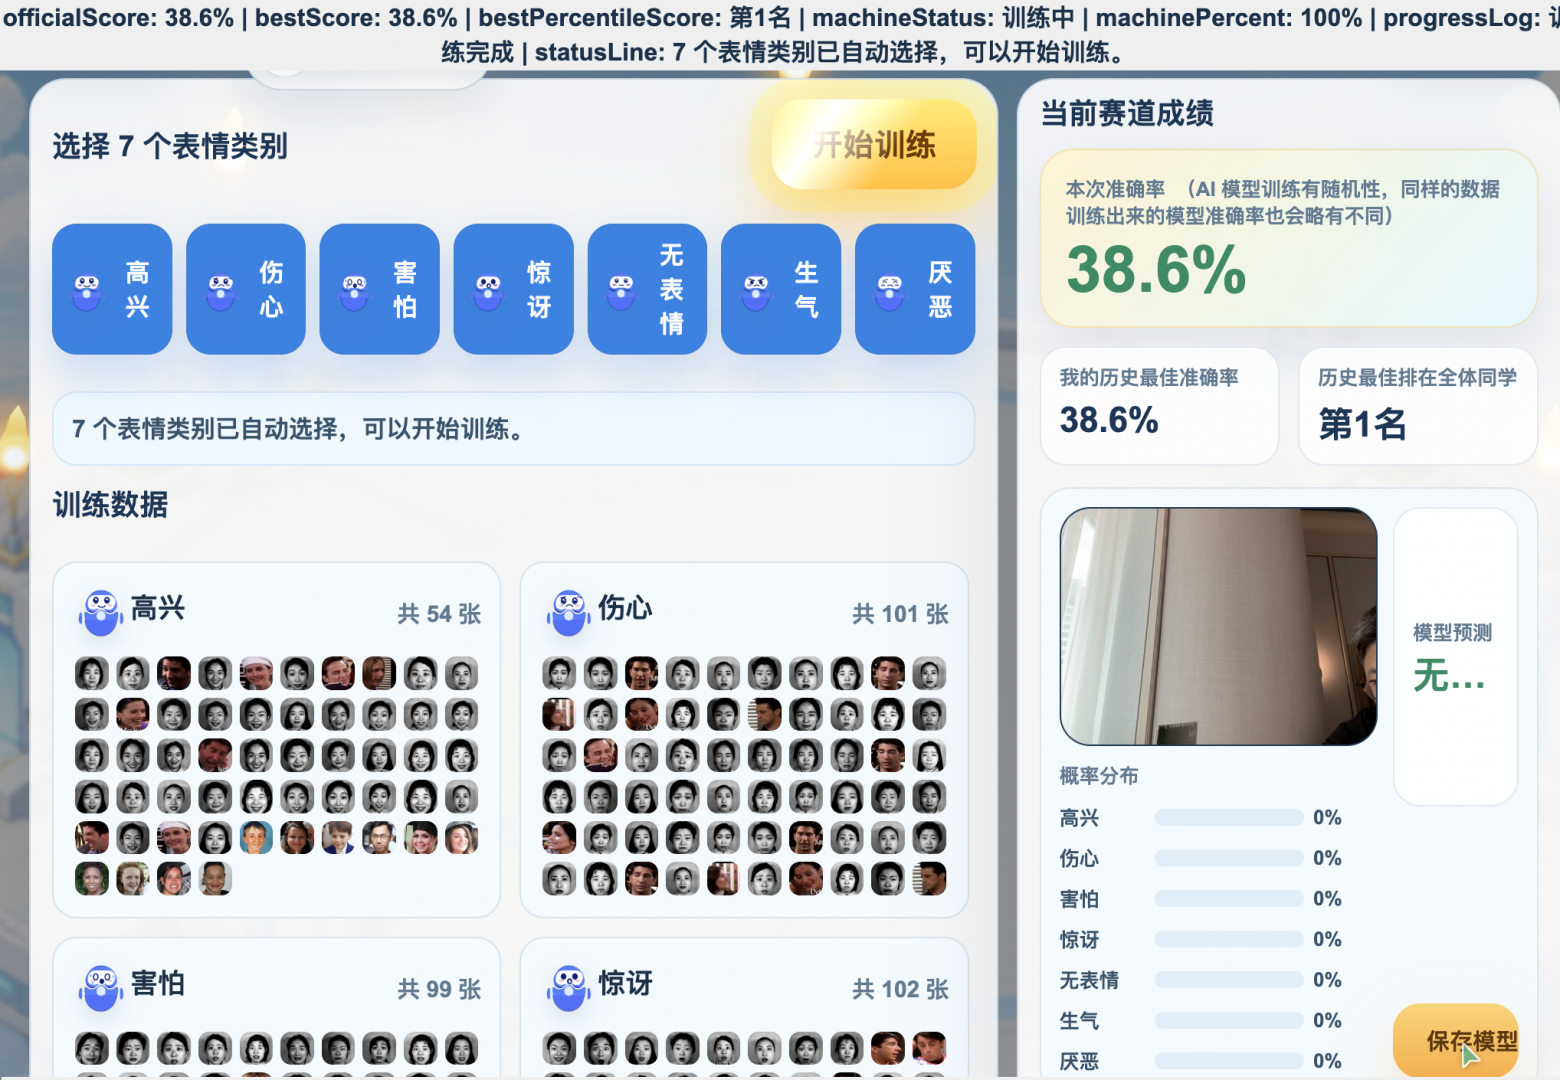Click the 高兴 label in probability list

pos(1079,818)
